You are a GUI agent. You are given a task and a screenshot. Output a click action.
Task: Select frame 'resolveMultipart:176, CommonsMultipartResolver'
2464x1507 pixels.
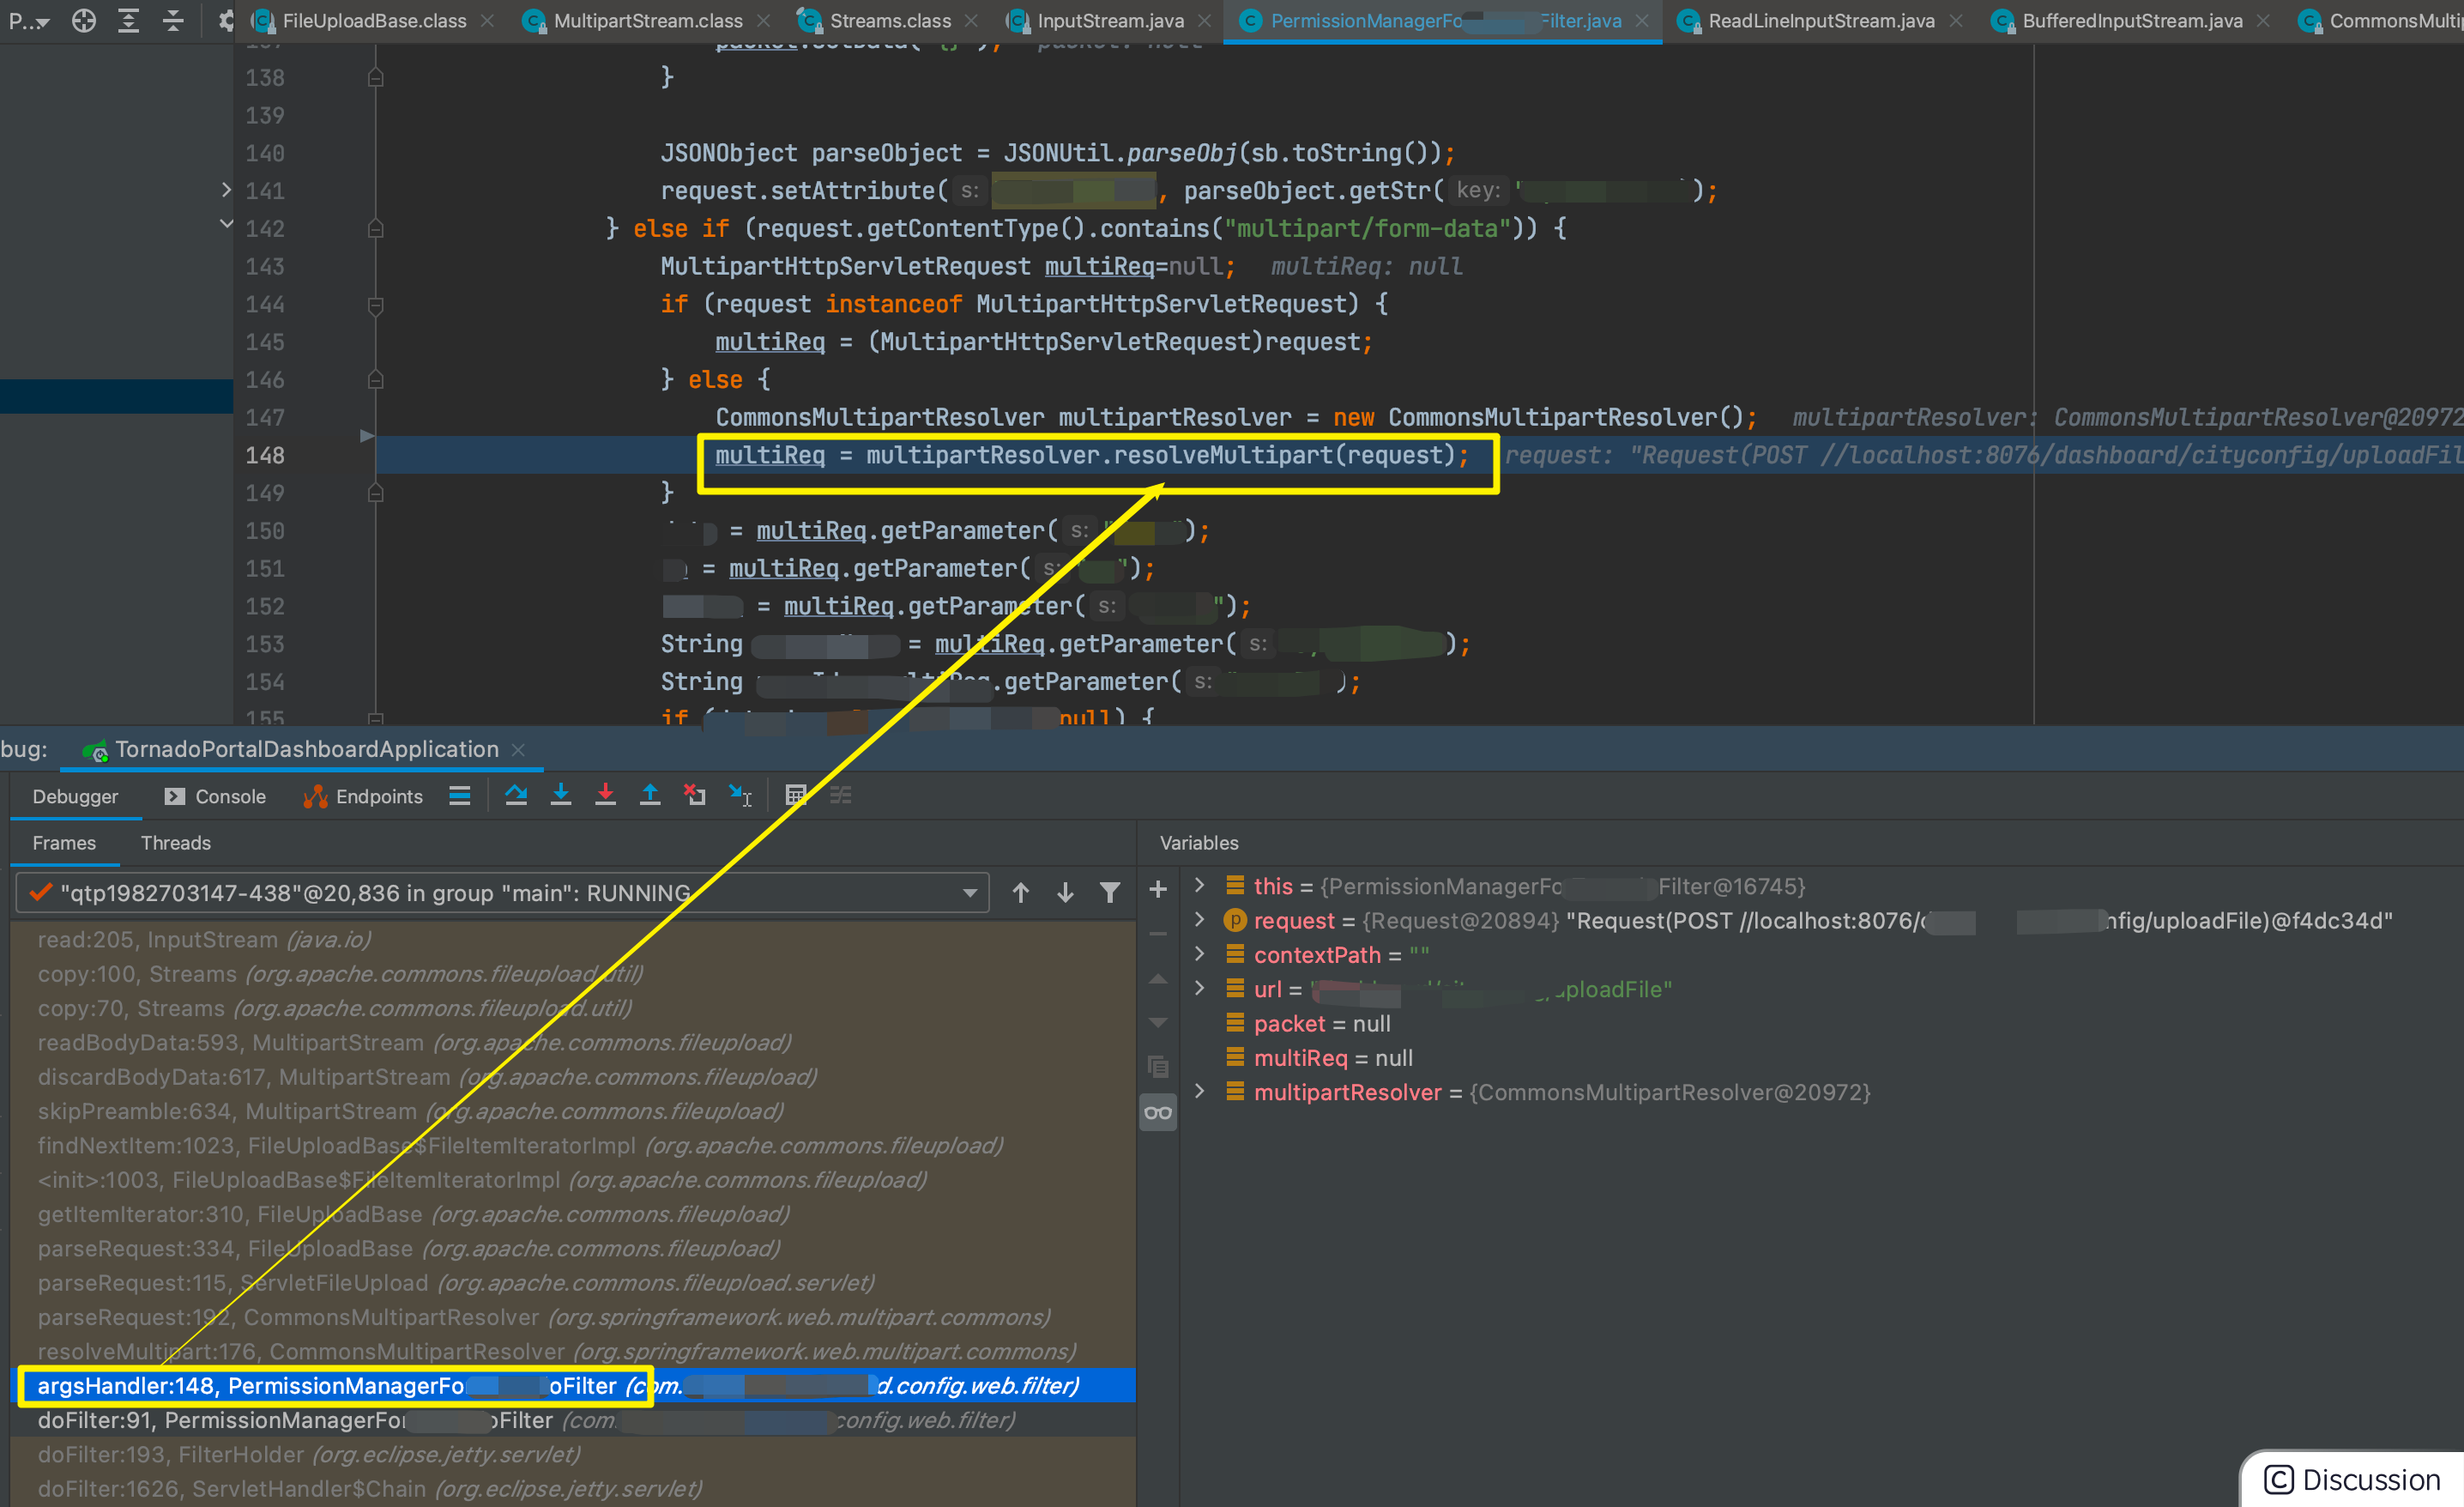(572, 1351)
